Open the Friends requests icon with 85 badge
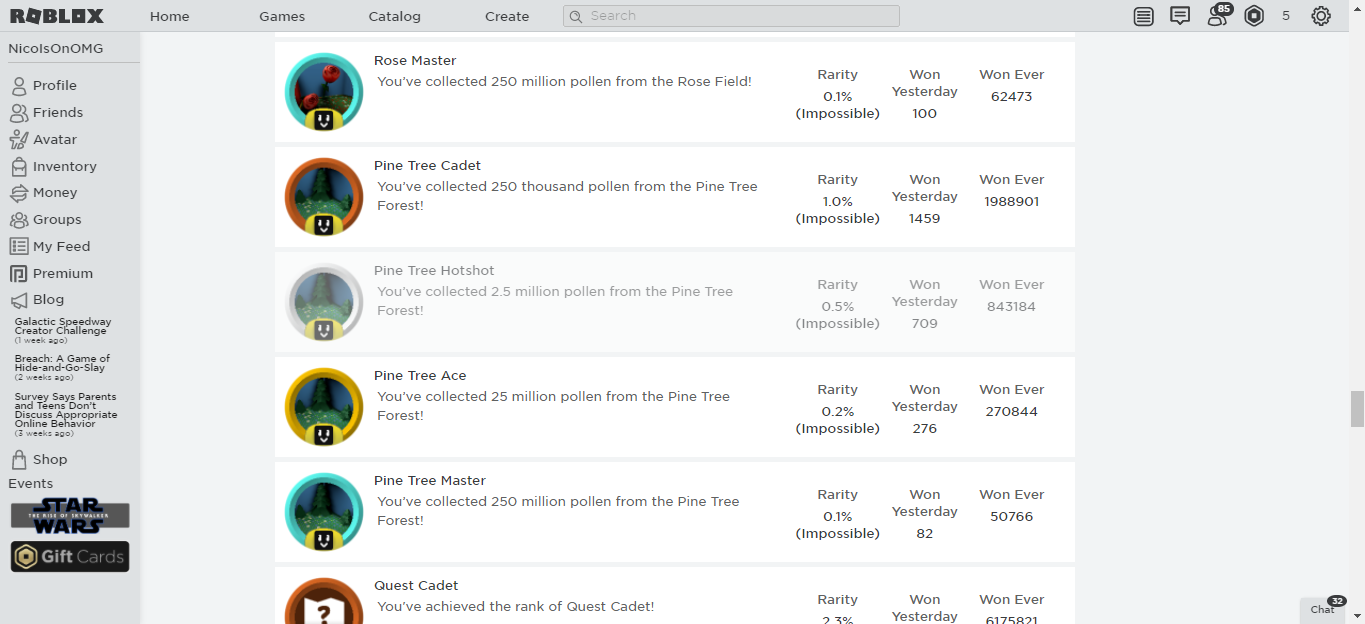Image resolution: width=1365 pixels, height=624 pixels. 1218,16
